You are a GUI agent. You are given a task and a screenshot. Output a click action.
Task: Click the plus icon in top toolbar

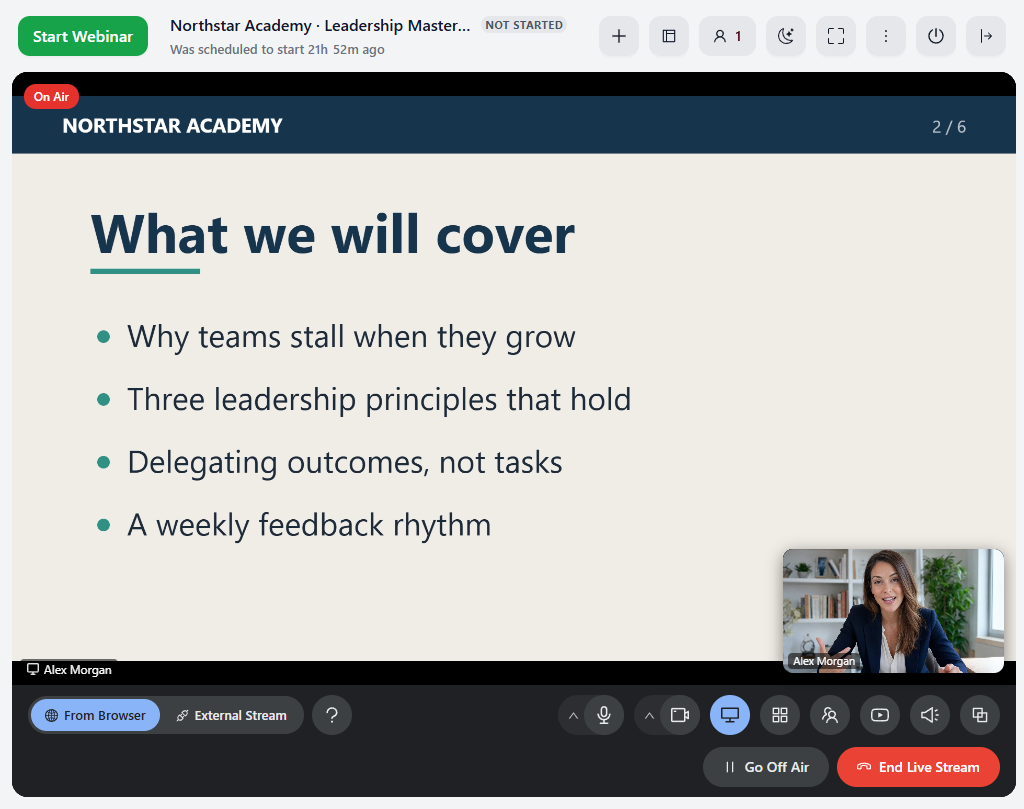click(x=618, y=36)
